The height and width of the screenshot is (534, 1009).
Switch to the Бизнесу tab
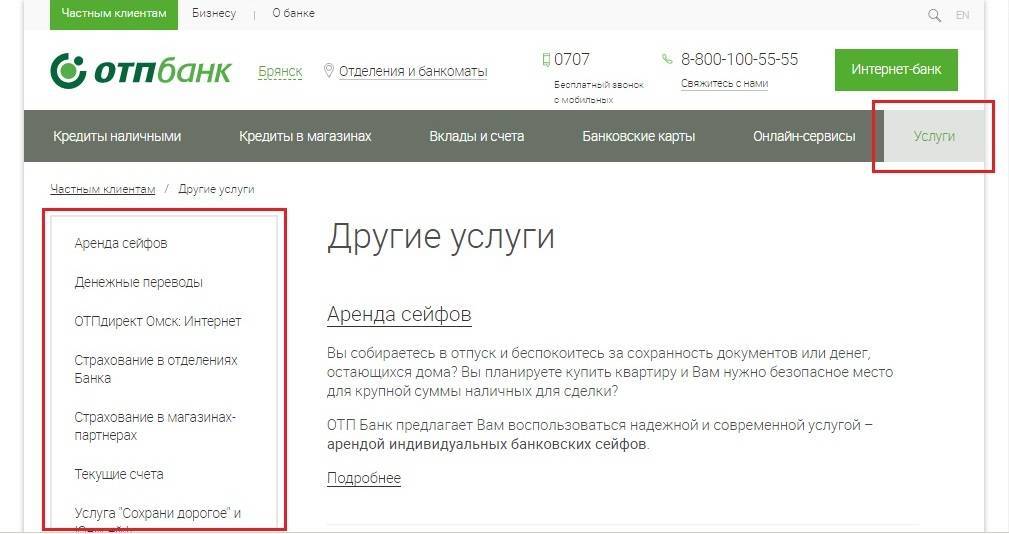[x=214, y=14]
